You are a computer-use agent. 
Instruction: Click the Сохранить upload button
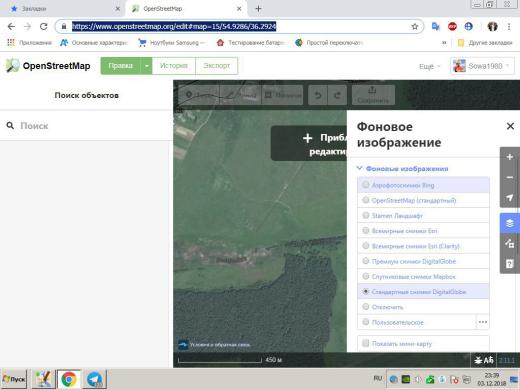pyautogui.click(x=373, y=95)
